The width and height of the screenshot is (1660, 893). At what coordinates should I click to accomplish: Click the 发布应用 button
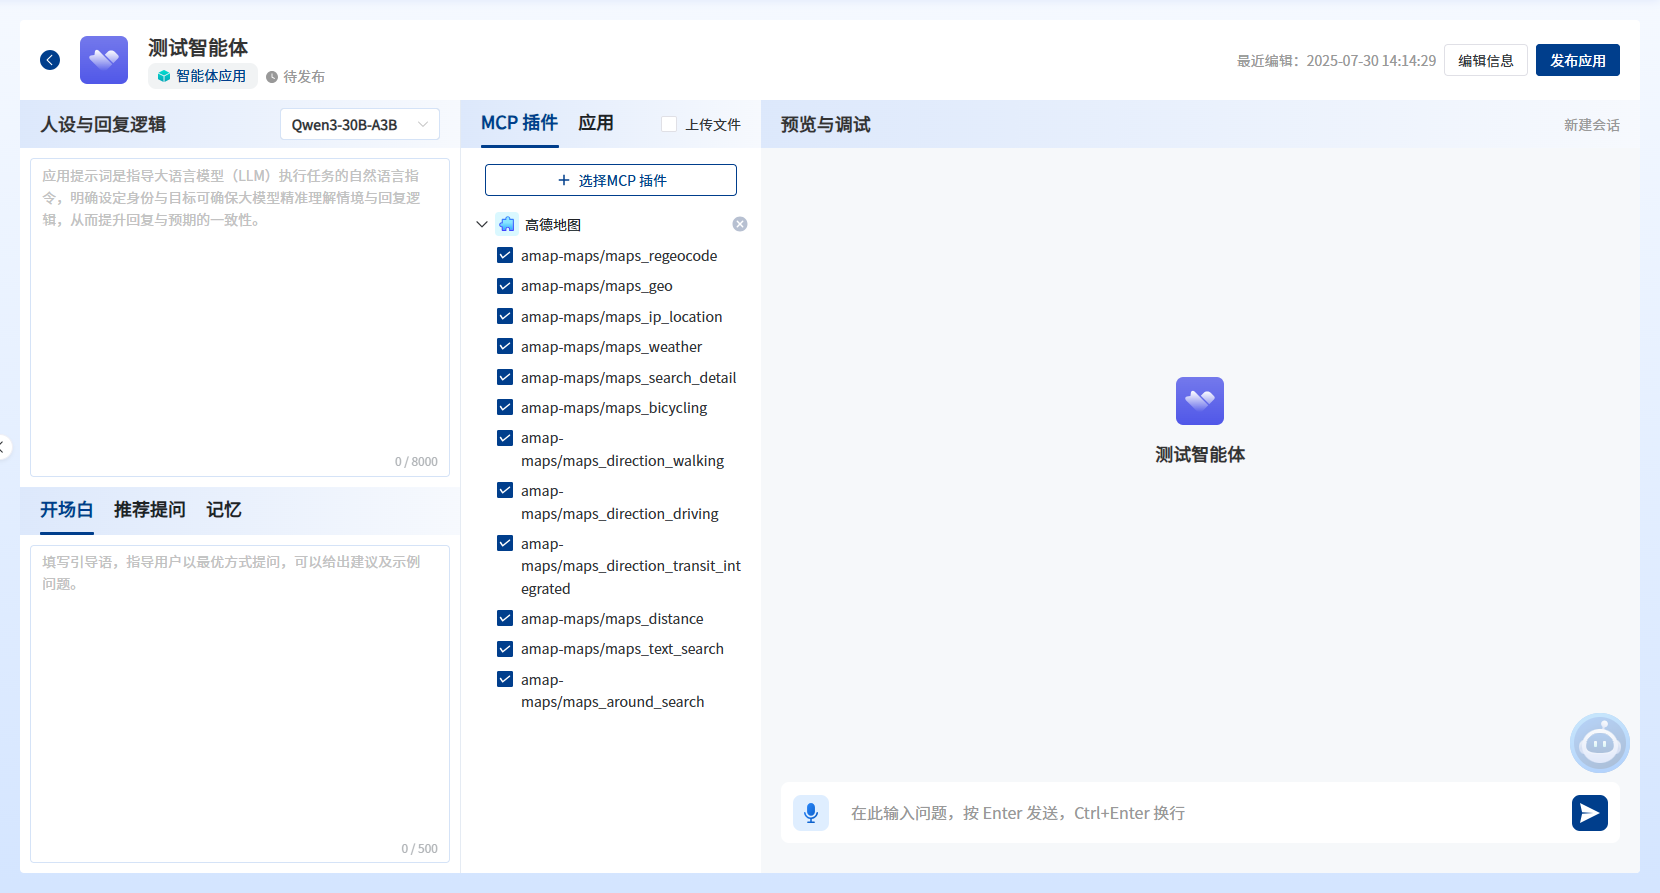pos(1577,60)
